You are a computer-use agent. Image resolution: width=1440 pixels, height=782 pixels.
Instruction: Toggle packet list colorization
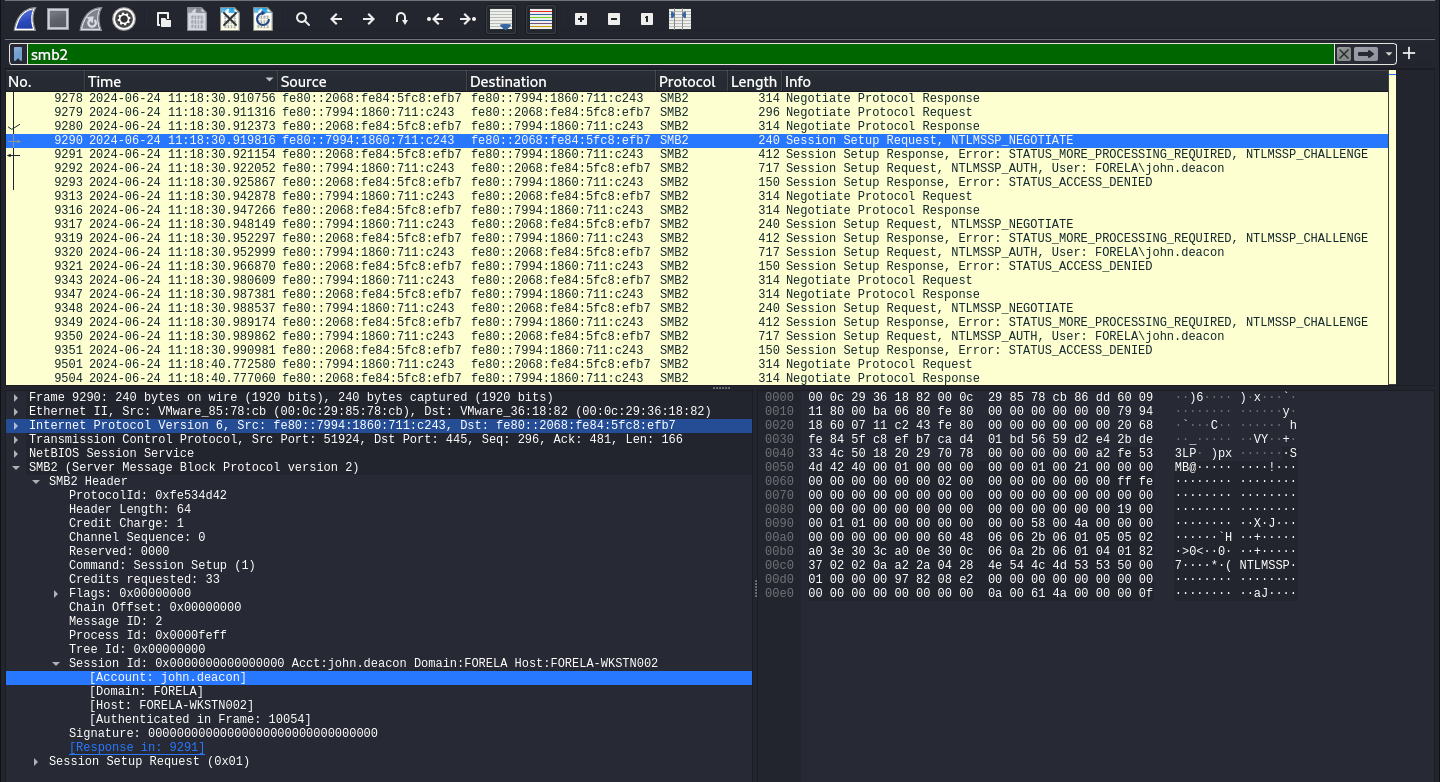pos(541,19)
